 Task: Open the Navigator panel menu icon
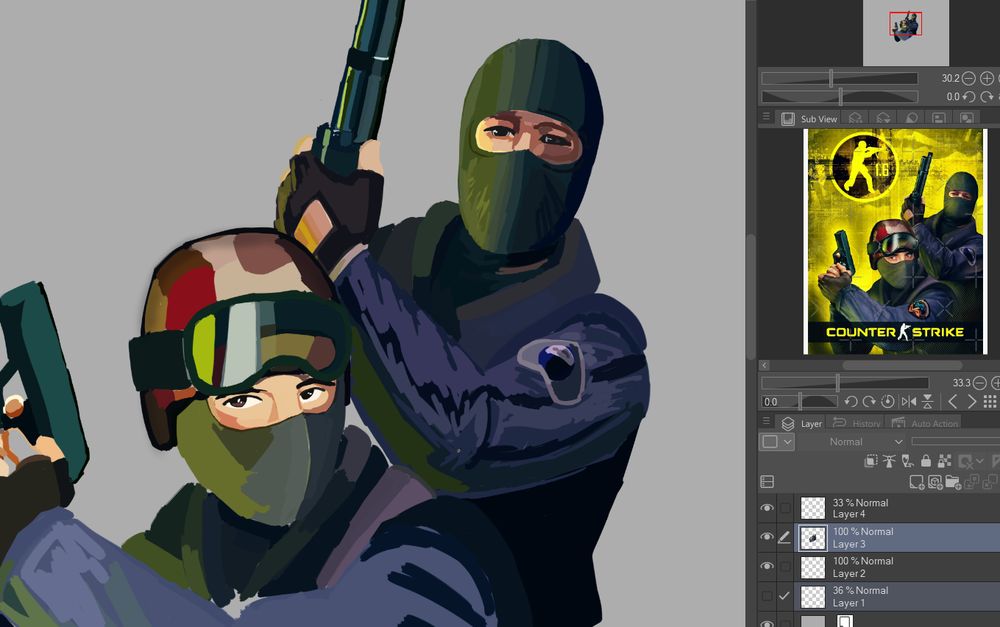tap(766, 117)
